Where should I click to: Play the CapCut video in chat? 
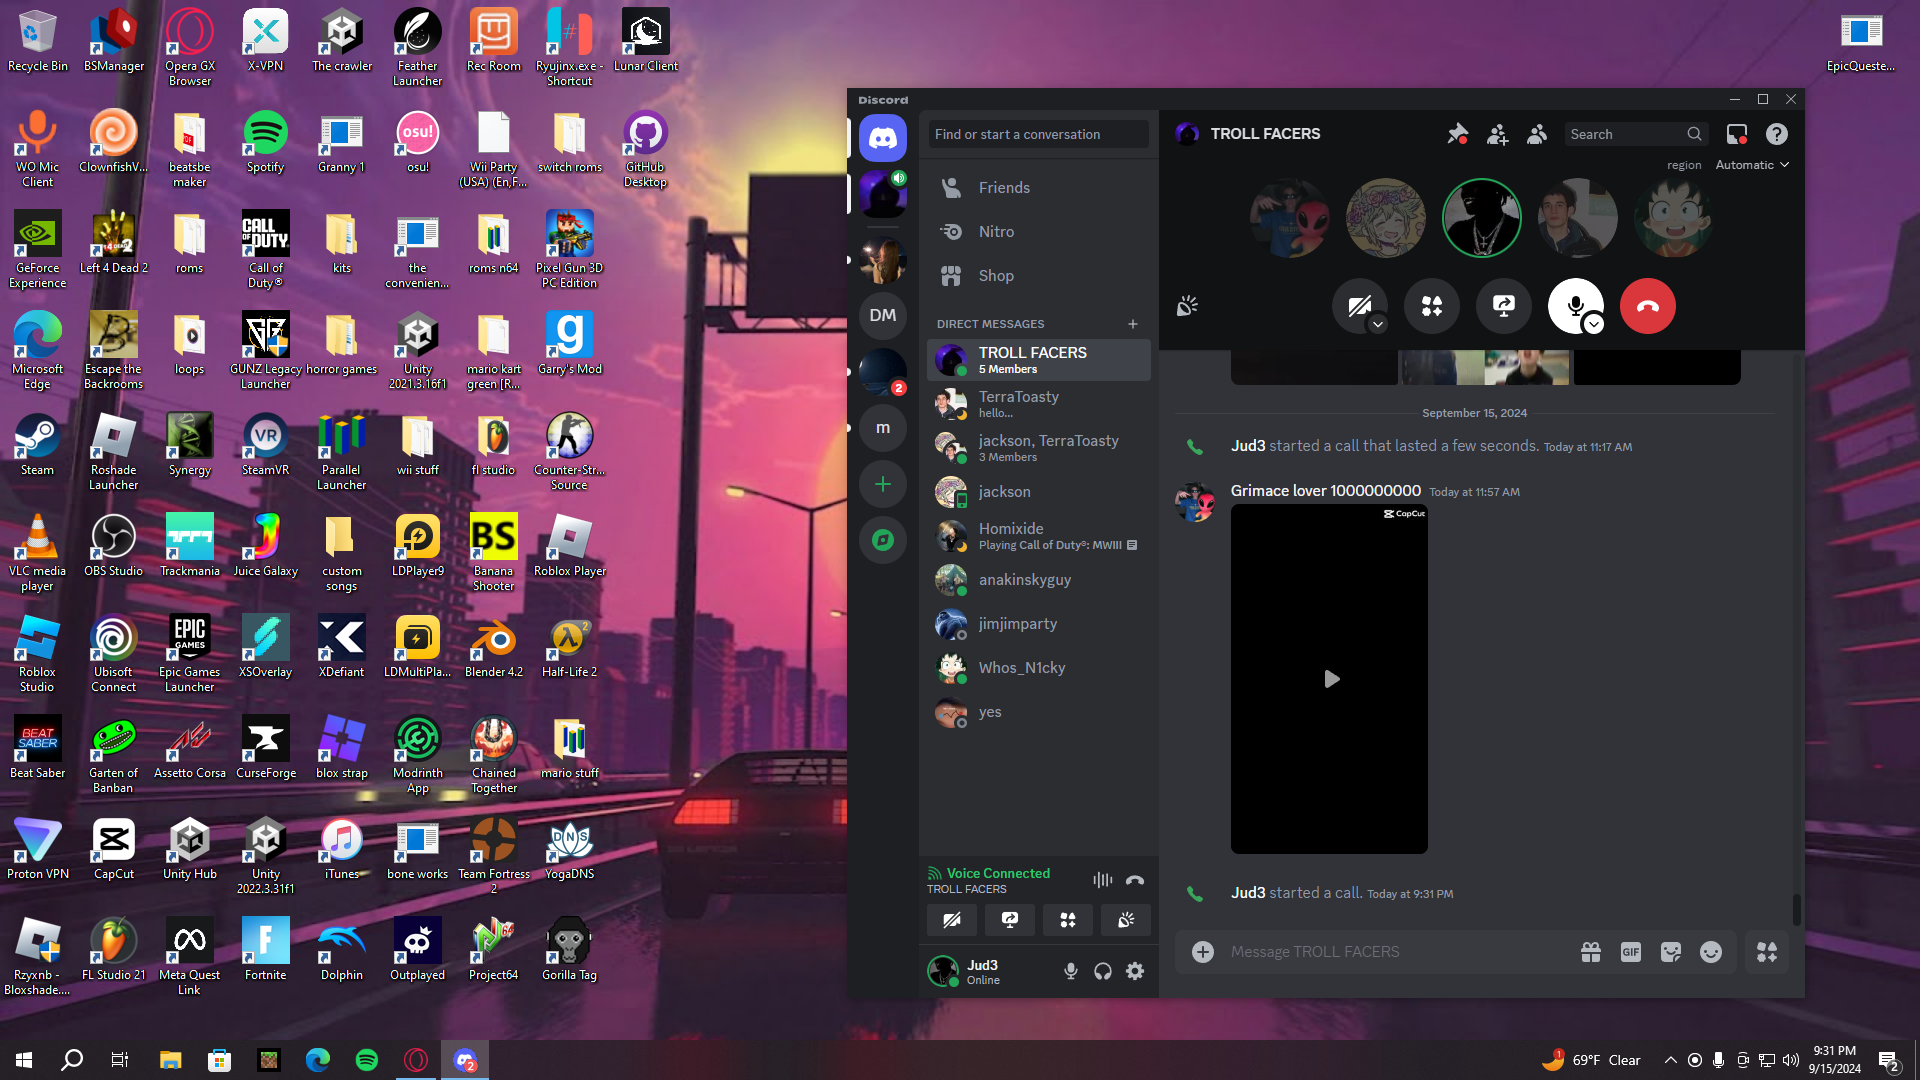[x=1330, y=679]
